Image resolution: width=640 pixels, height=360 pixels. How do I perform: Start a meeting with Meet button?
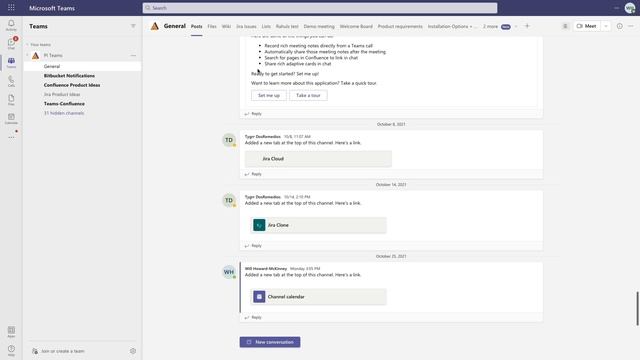click(587, 26)
